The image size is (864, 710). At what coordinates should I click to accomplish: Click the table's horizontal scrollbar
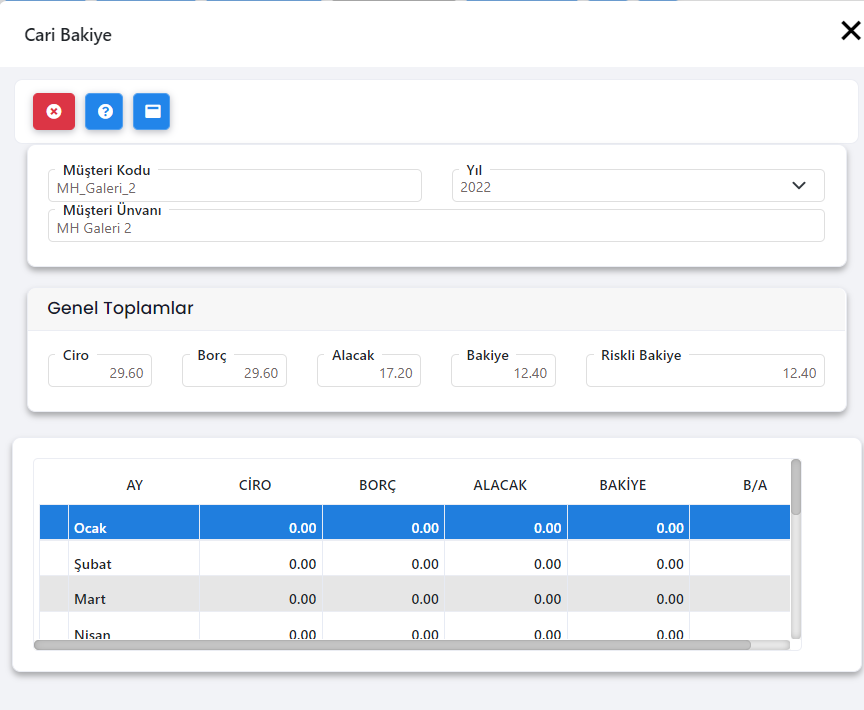click(392, 645)
